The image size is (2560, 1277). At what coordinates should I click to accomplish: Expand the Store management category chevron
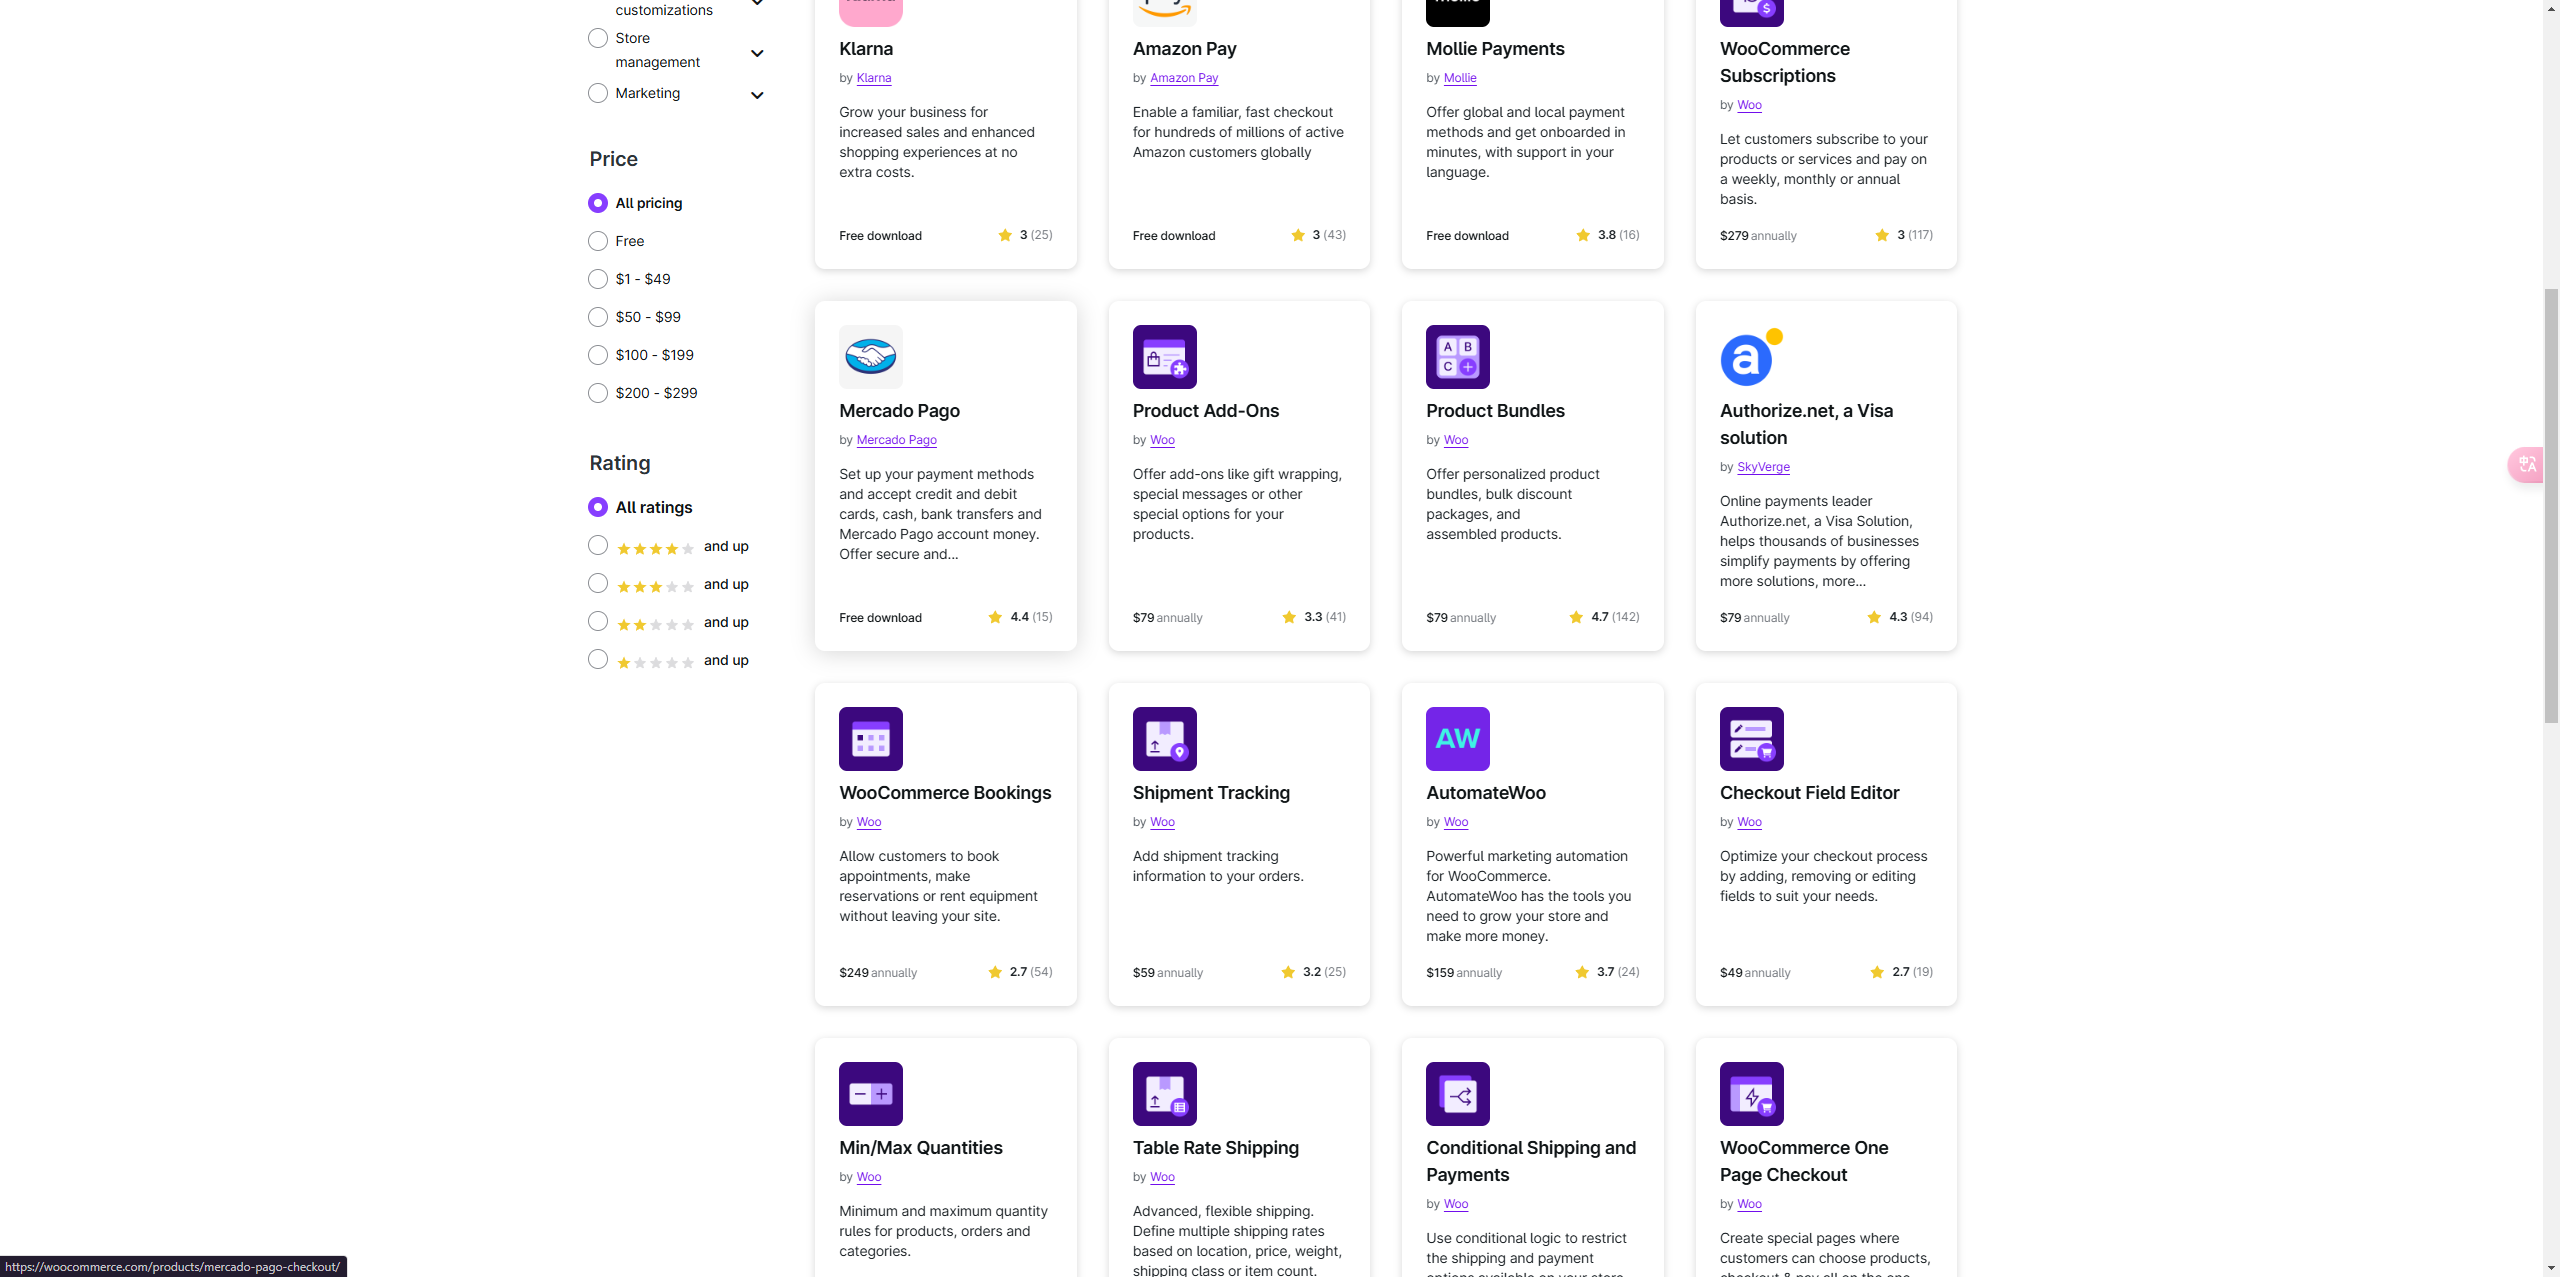[x=757, y=53]
